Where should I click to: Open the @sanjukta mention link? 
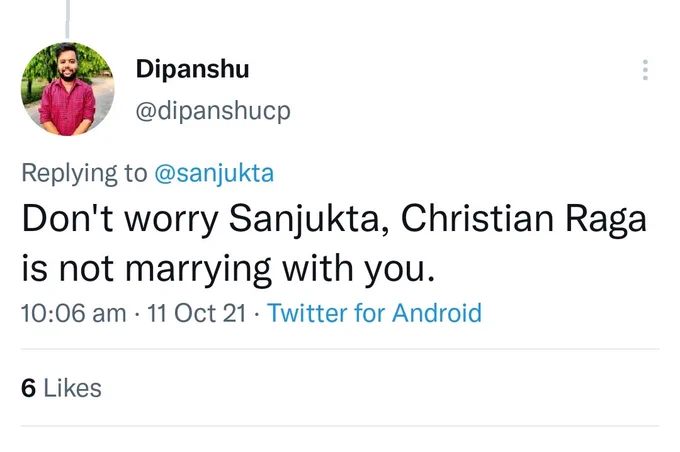pyautogui.click(x=214, y=173)
